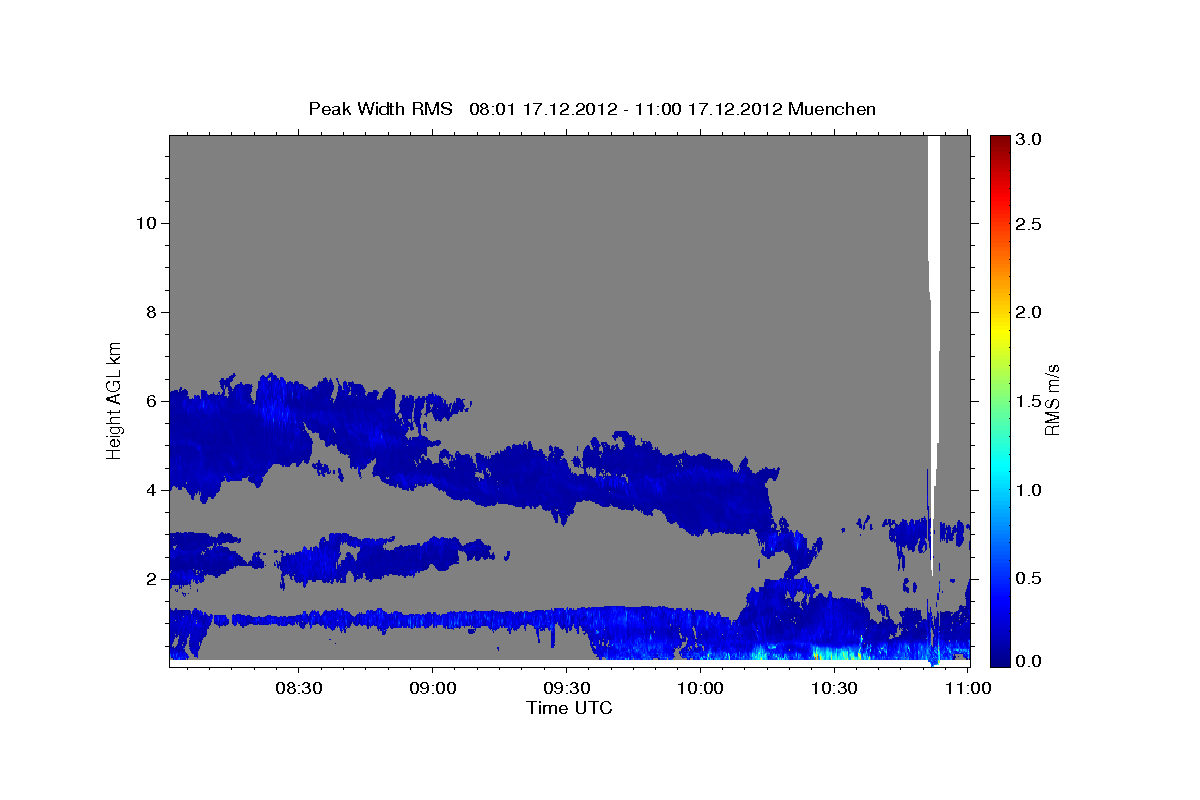Click the colorbar value 0.0
Screen dimensions: 1200x800
pos(1030,661)
